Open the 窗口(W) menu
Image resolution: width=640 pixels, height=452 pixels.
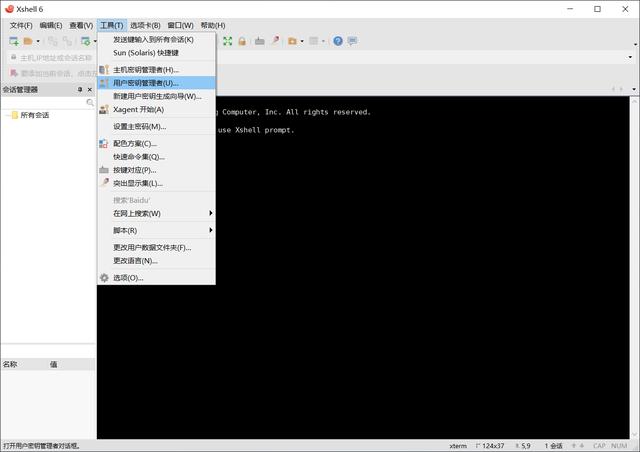pos(180,25)
